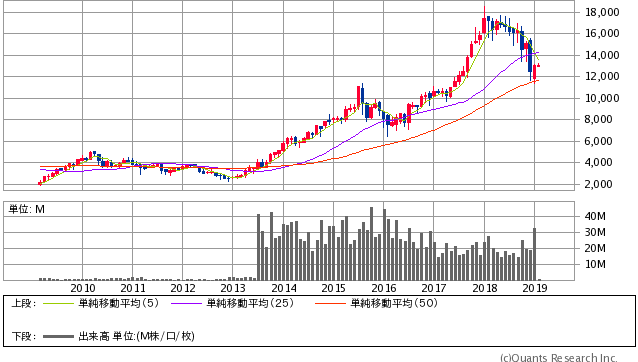Screen dimensions: 638x362
Task: Click the 2,000 price axis label
Action: (604, 184)
